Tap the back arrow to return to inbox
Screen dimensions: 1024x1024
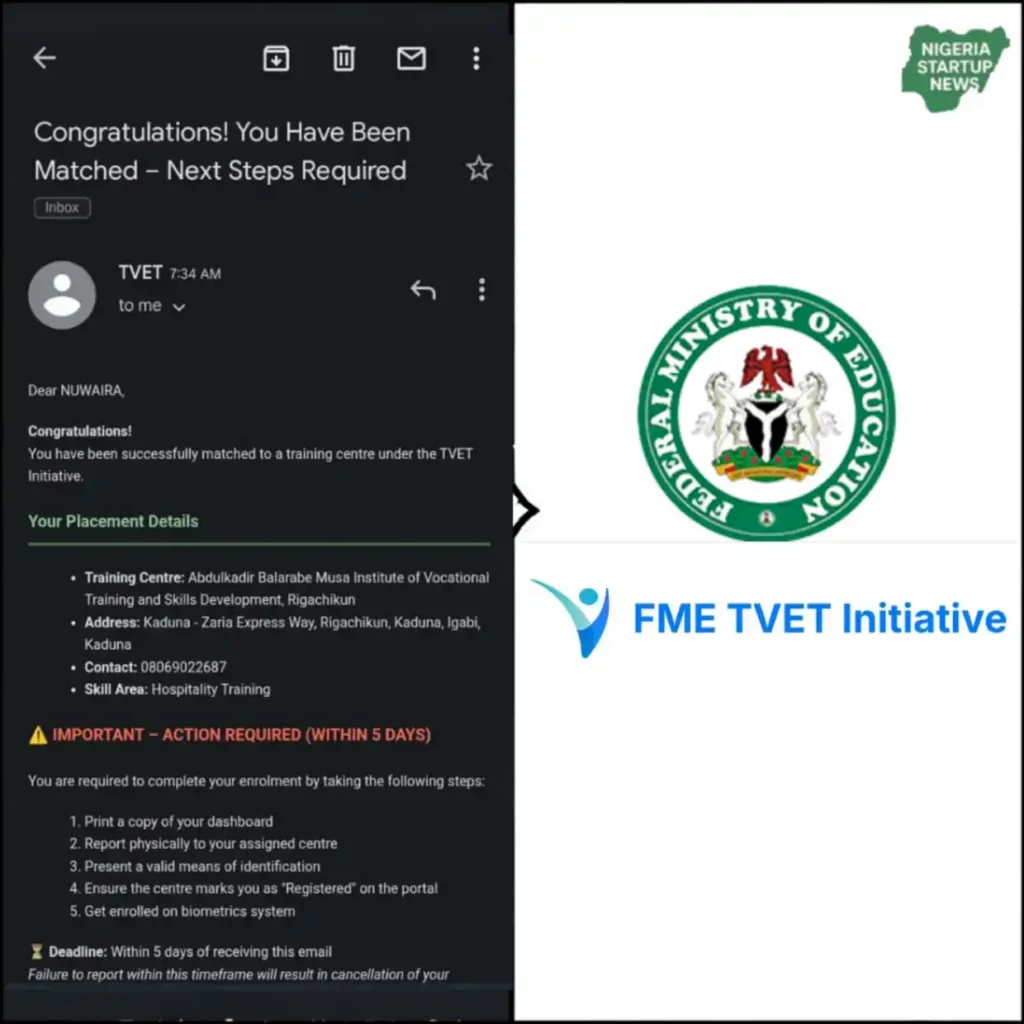(44, 57)
